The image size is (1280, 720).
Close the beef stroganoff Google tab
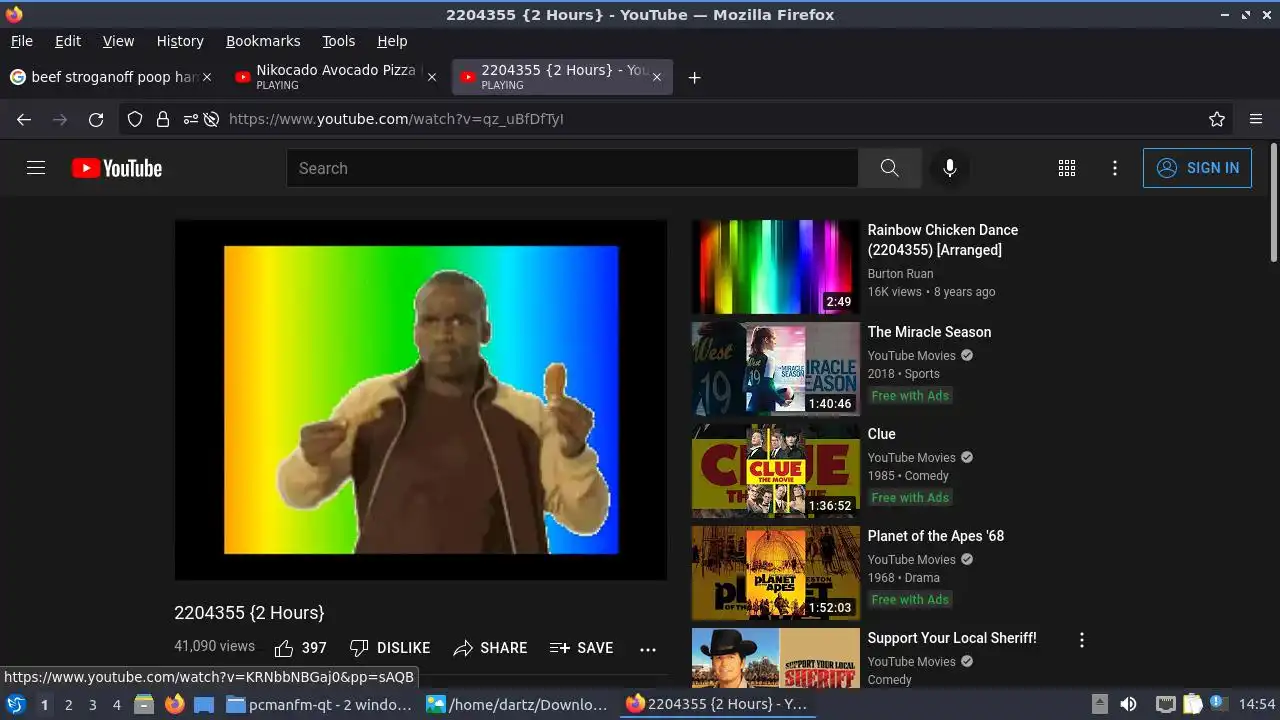pyautogui.click(x=207, y=77)
